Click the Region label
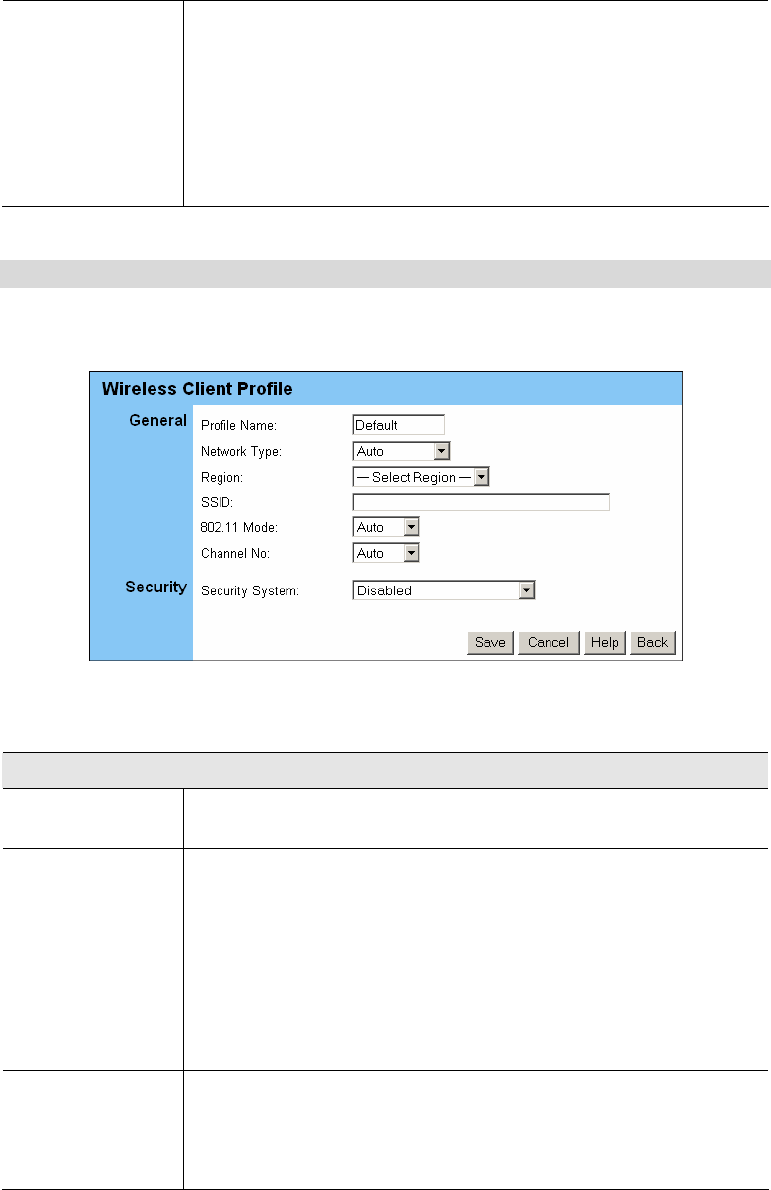 point(222,478)
